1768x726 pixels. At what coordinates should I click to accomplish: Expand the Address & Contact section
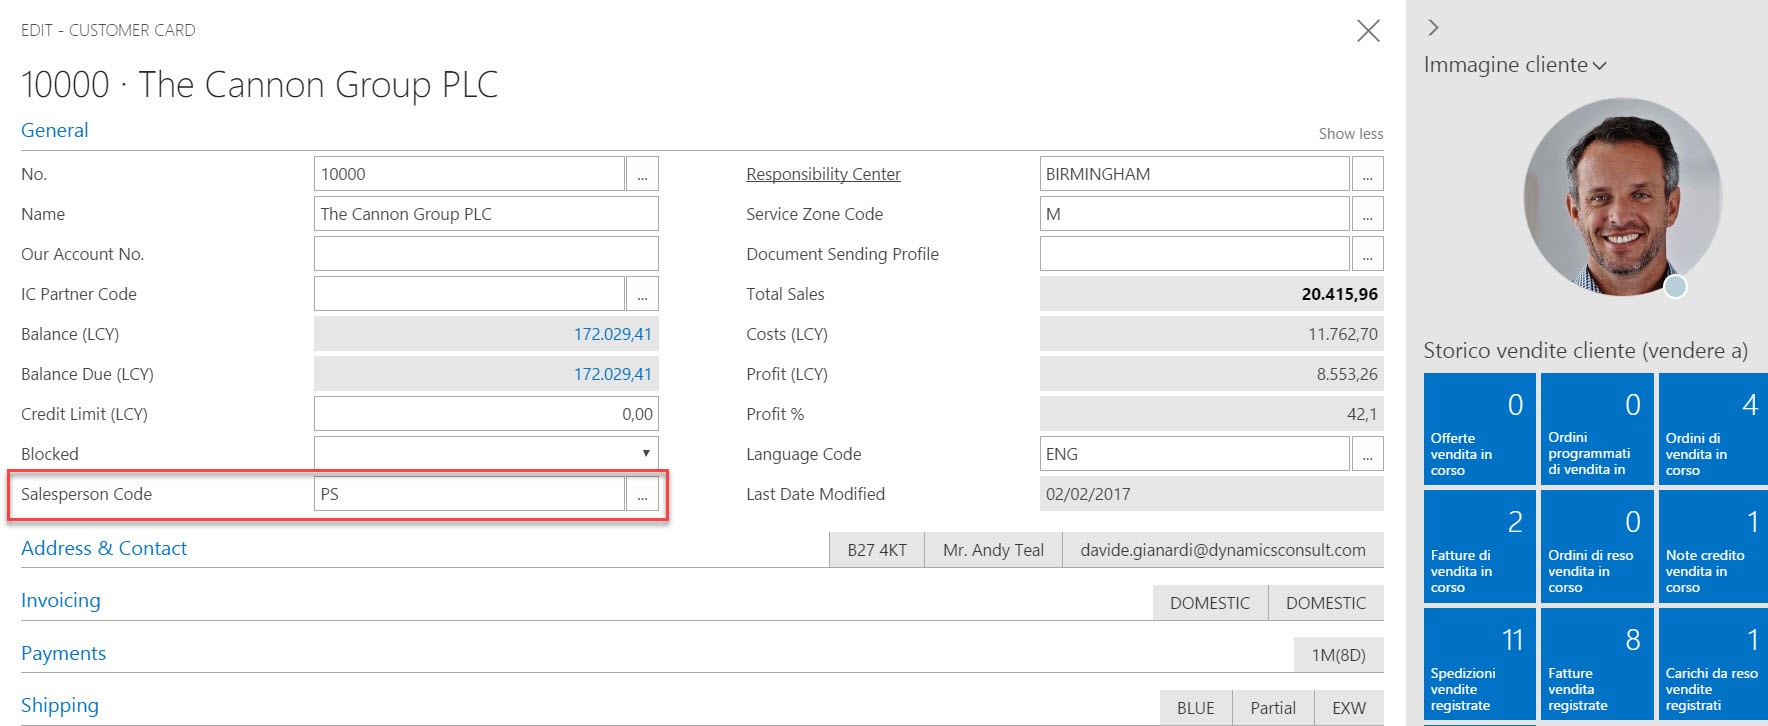coord(104,548)
